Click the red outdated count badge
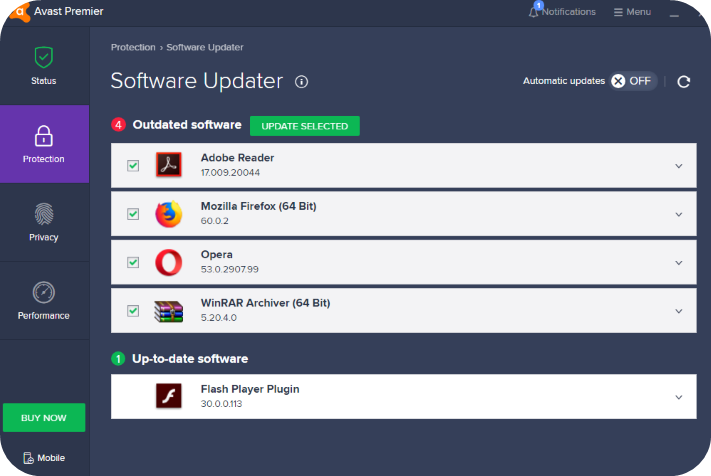 coord(118,125)
